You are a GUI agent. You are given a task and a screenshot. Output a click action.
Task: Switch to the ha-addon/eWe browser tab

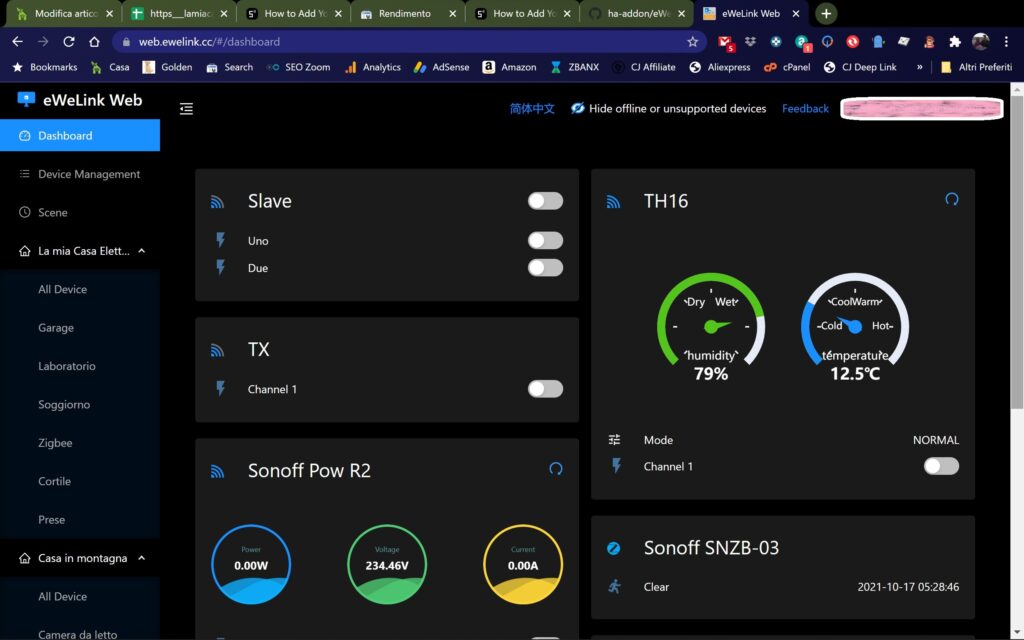tap(636, 14)
